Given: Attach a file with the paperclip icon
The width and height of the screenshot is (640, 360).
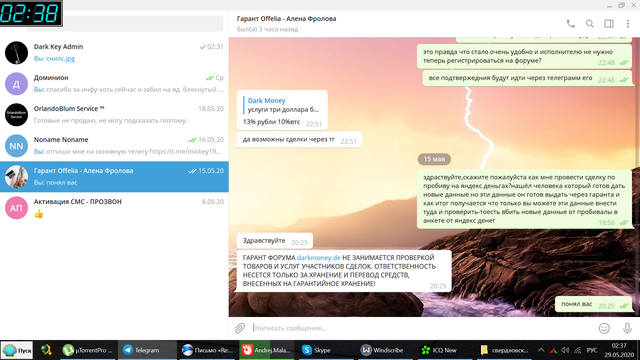Looking at the screenshot, I should (x=240, y=328).
